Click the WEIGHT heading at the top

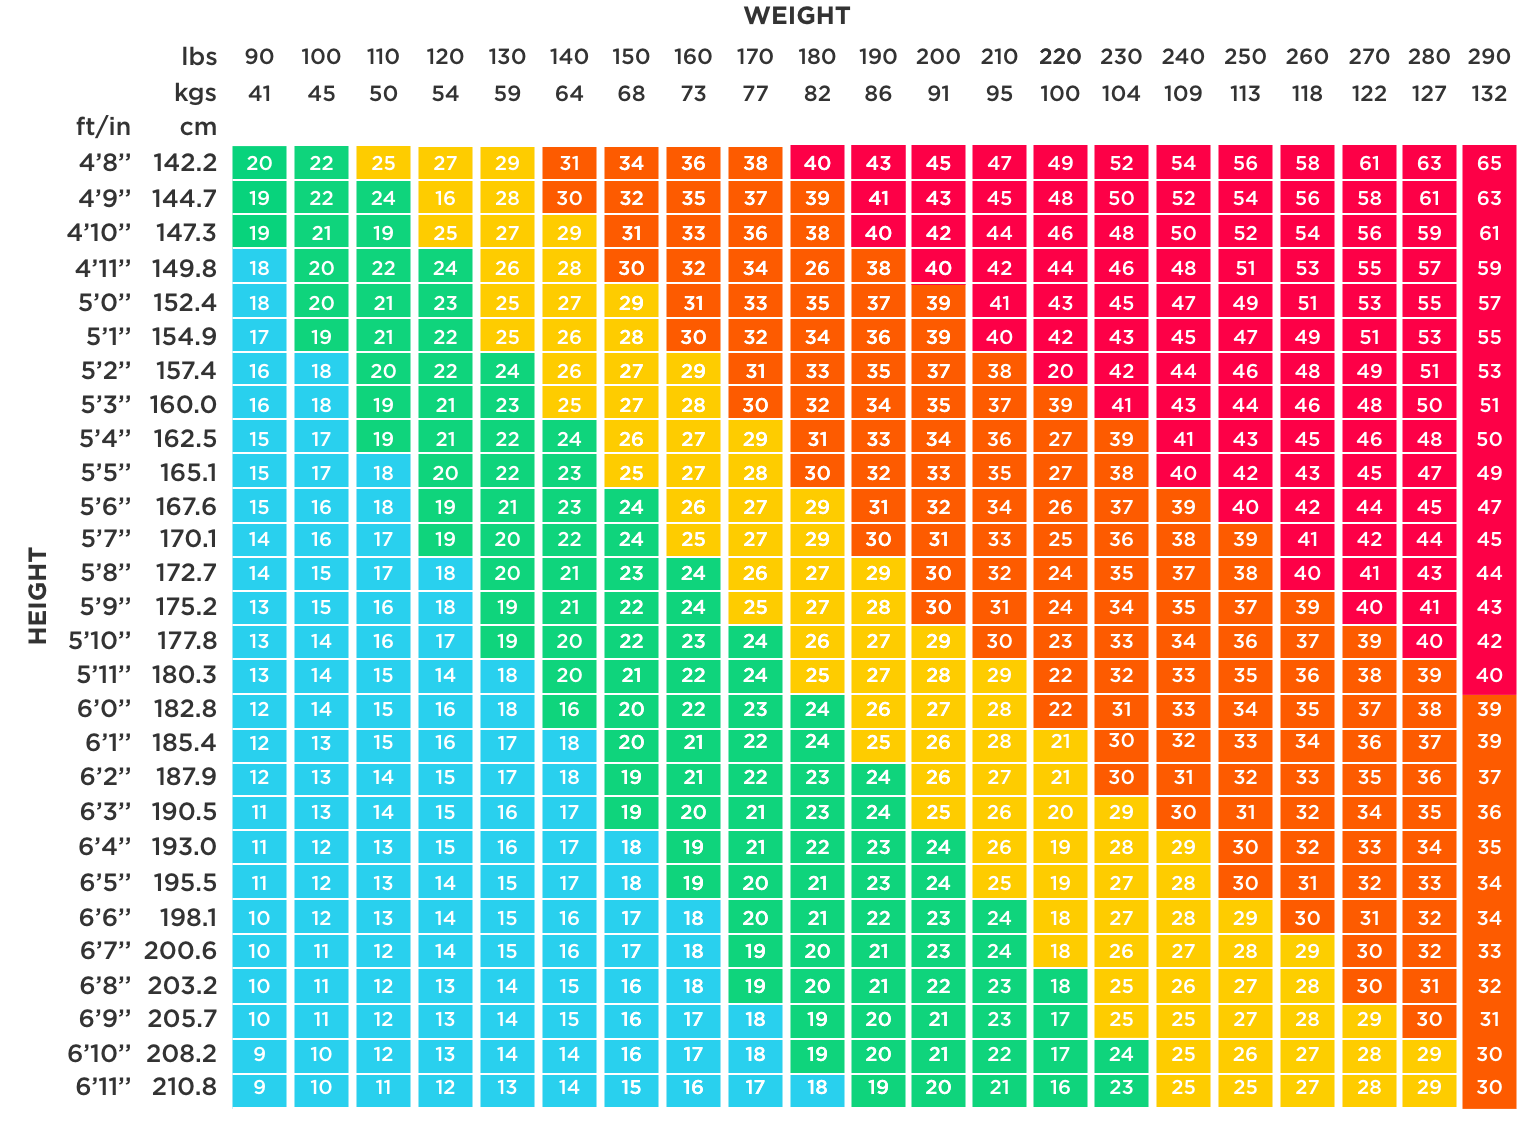(x=796, y=16)
